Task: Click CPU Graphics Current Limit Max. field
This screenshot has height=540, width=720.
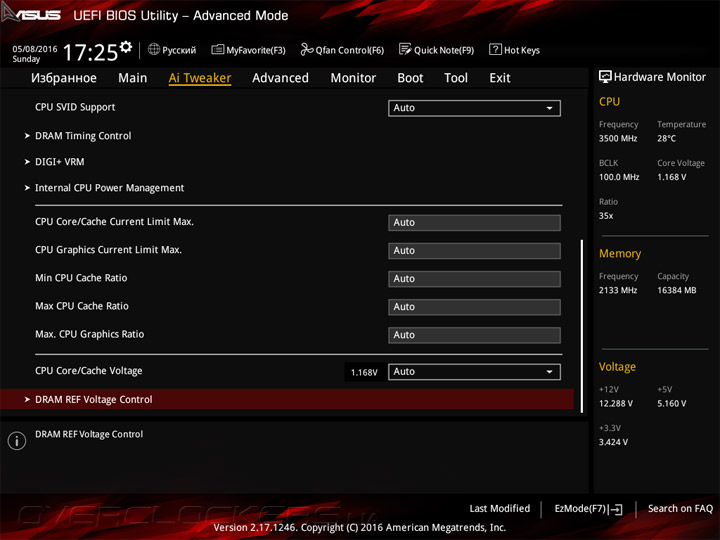Action: [474, 251]
